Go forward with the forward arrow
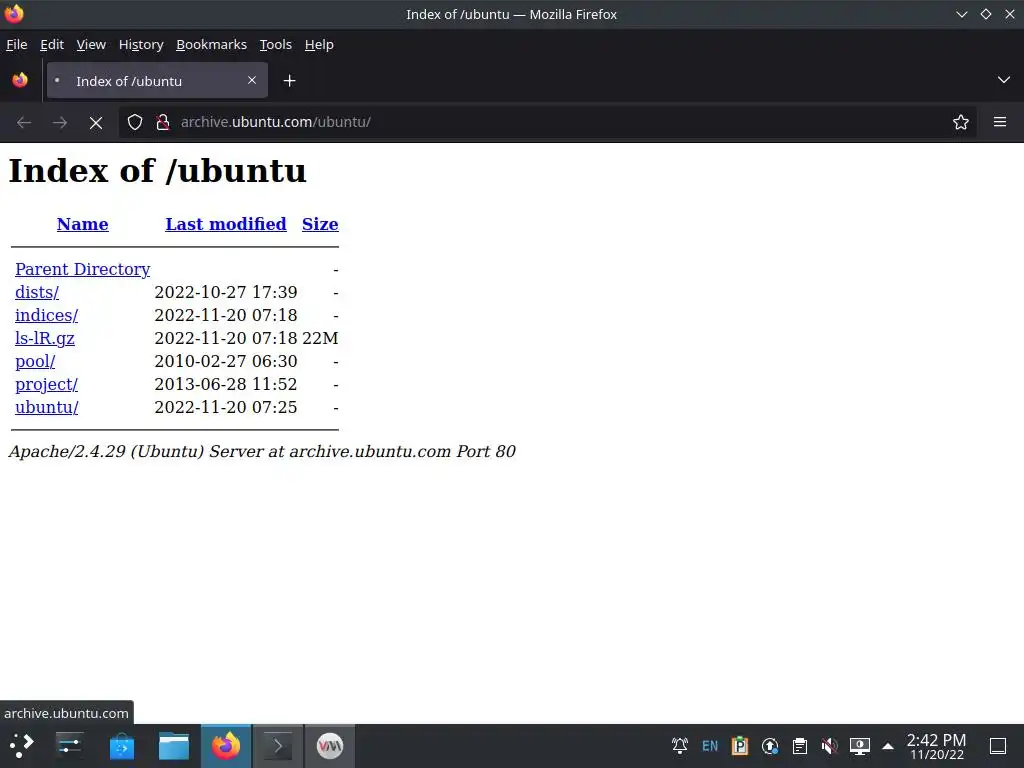This screenshot has width=1024, height=768. 59,122
